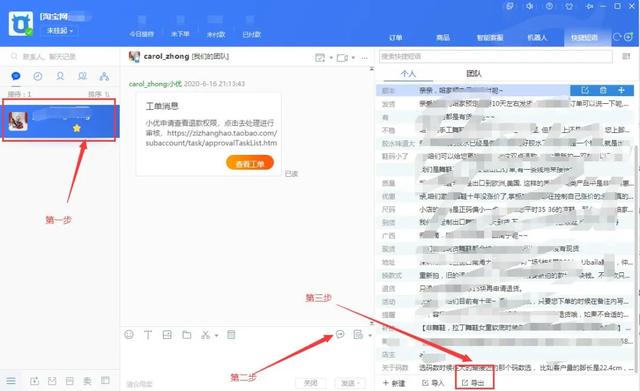Open the hamburger main menu at bottom left
This screenshot has height=391, width=640.
click(x=11, y=381)
